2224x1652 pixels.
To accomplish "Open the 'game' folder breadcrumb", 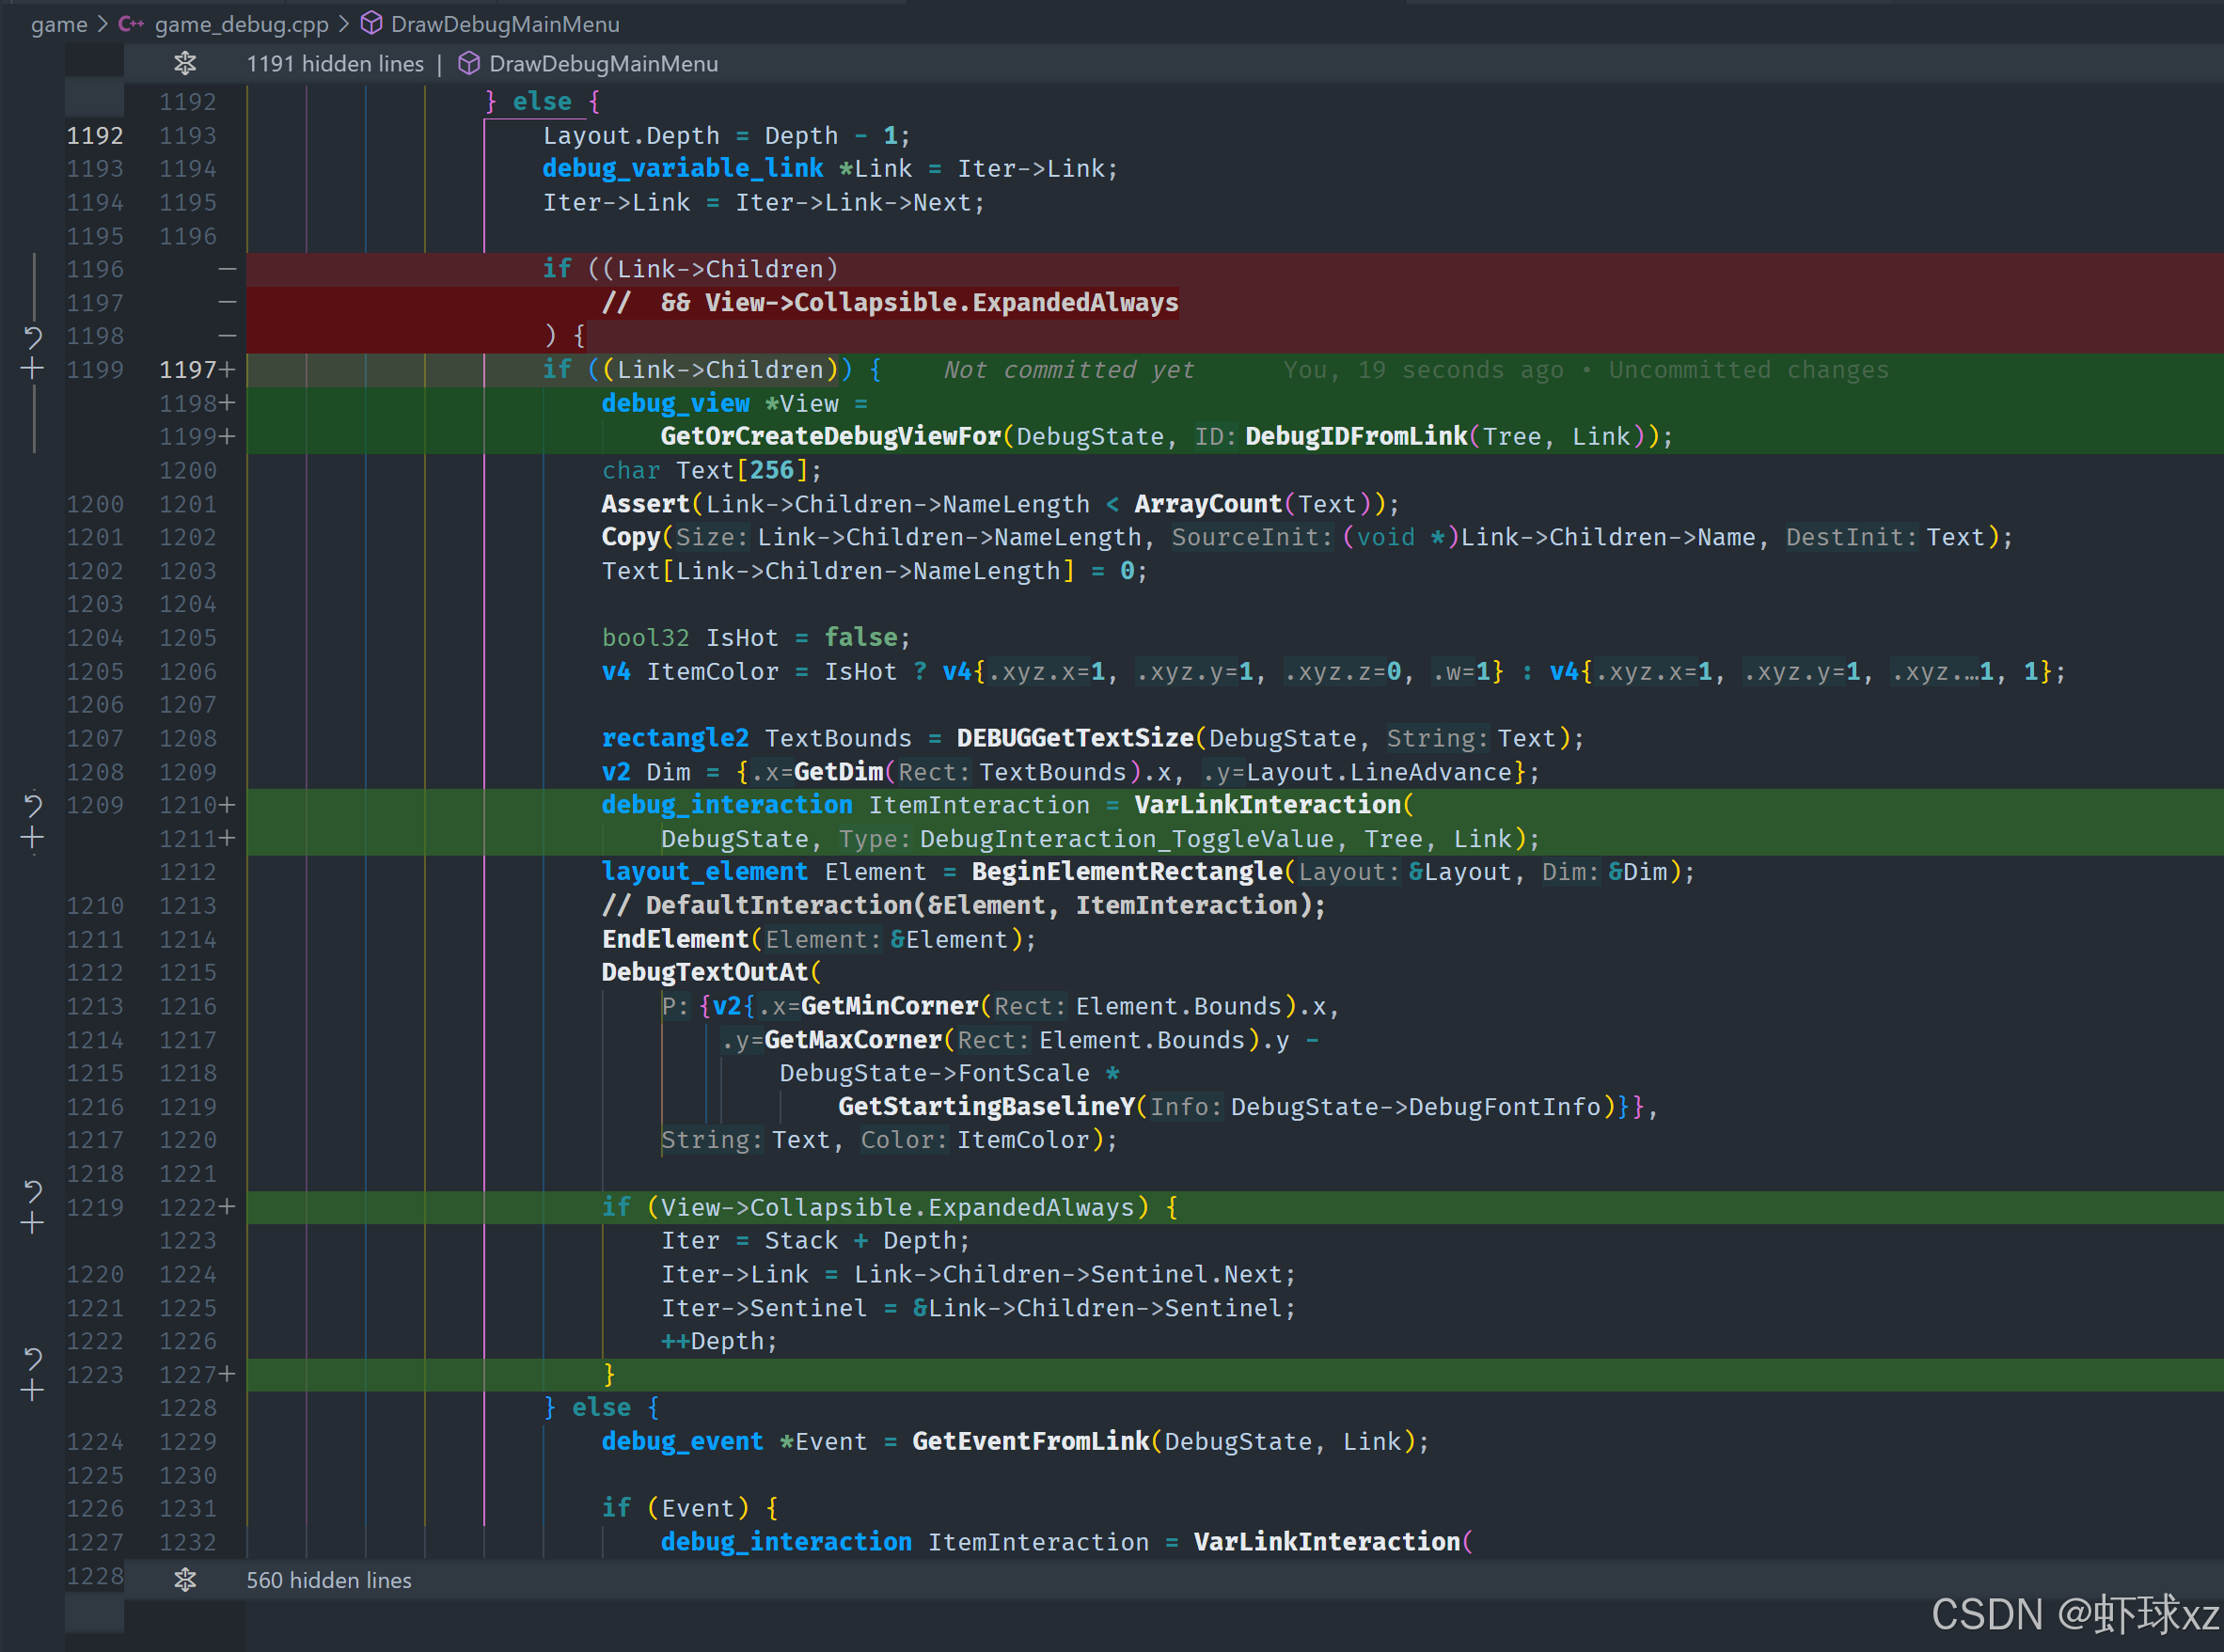I will tap(59, 24).
